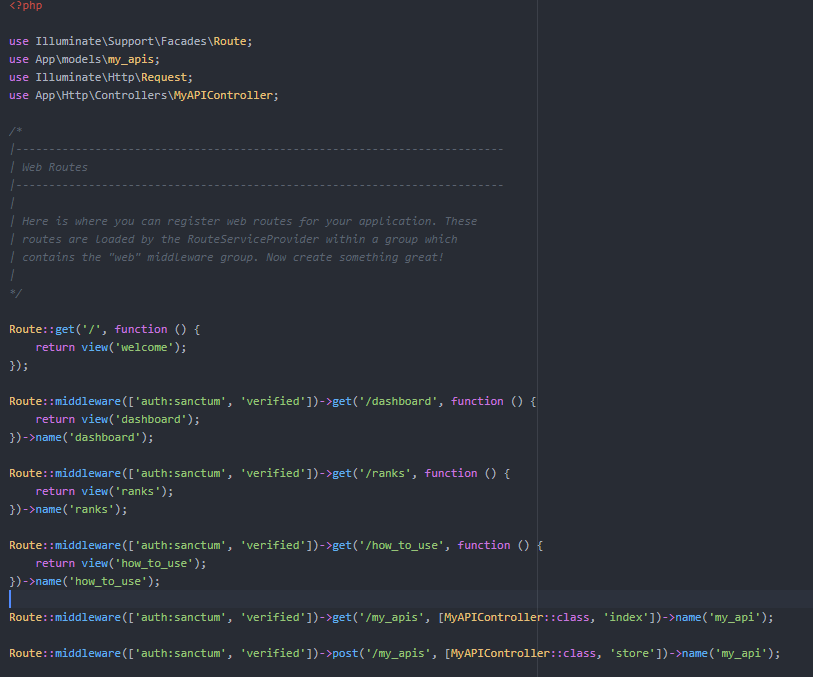Click "return view('dashboard');" line
This screenshot has height=677, width=813.
(117, 419)
